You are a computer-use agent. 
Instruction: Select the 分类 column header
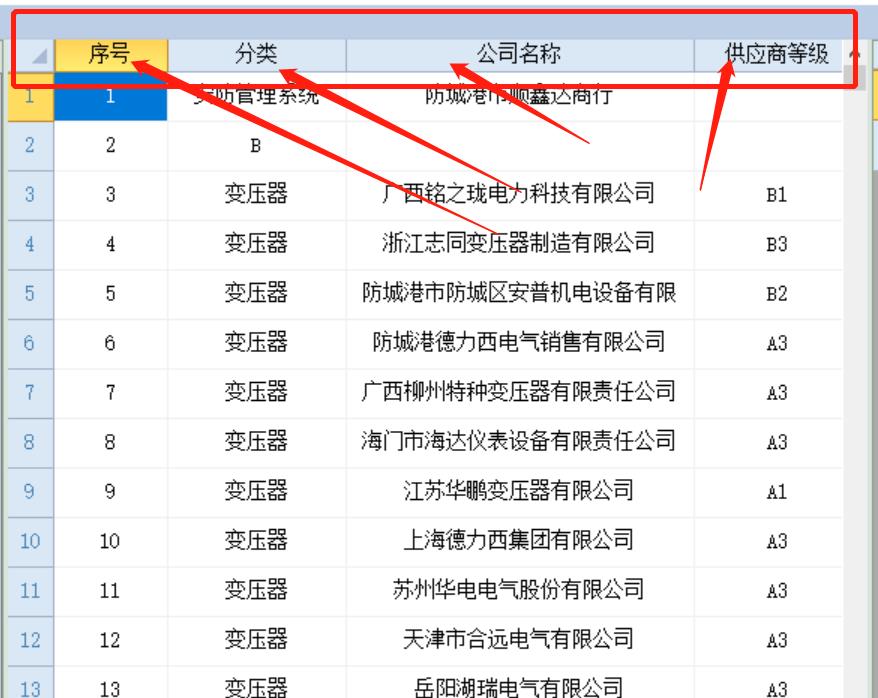click(256, 55)
